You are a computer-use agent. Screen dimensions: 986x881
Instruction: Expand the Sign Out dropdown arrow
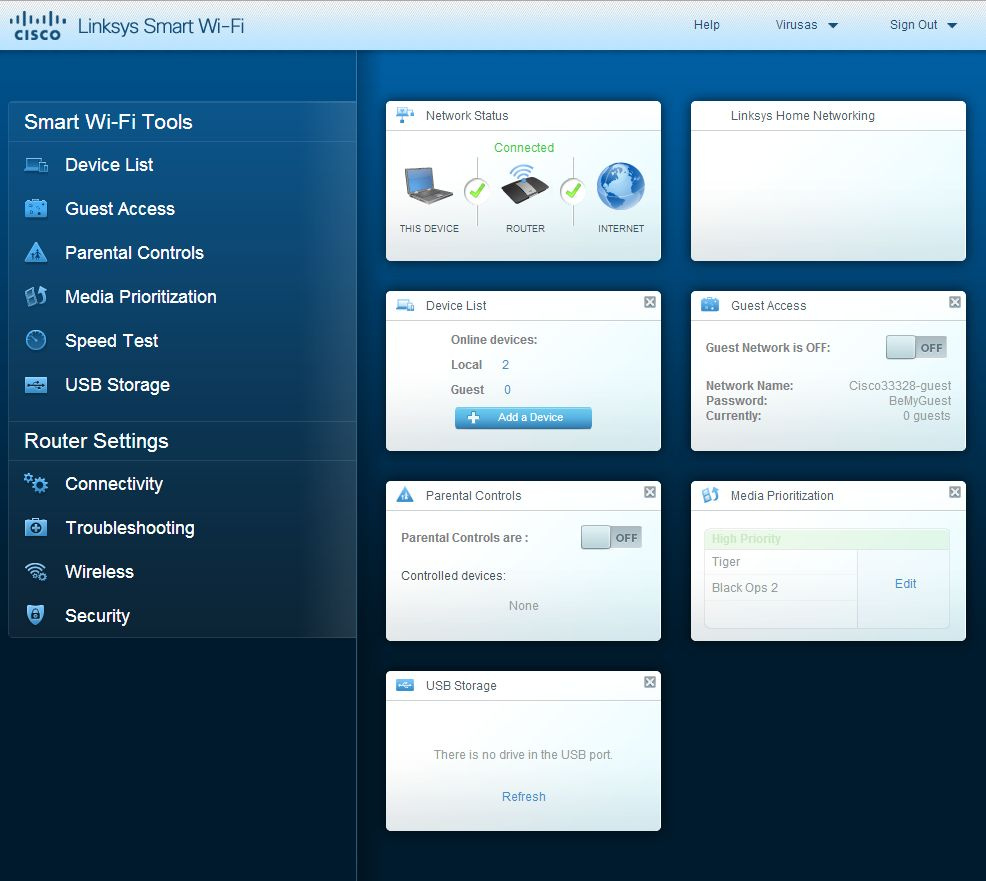tap(952, 26)
